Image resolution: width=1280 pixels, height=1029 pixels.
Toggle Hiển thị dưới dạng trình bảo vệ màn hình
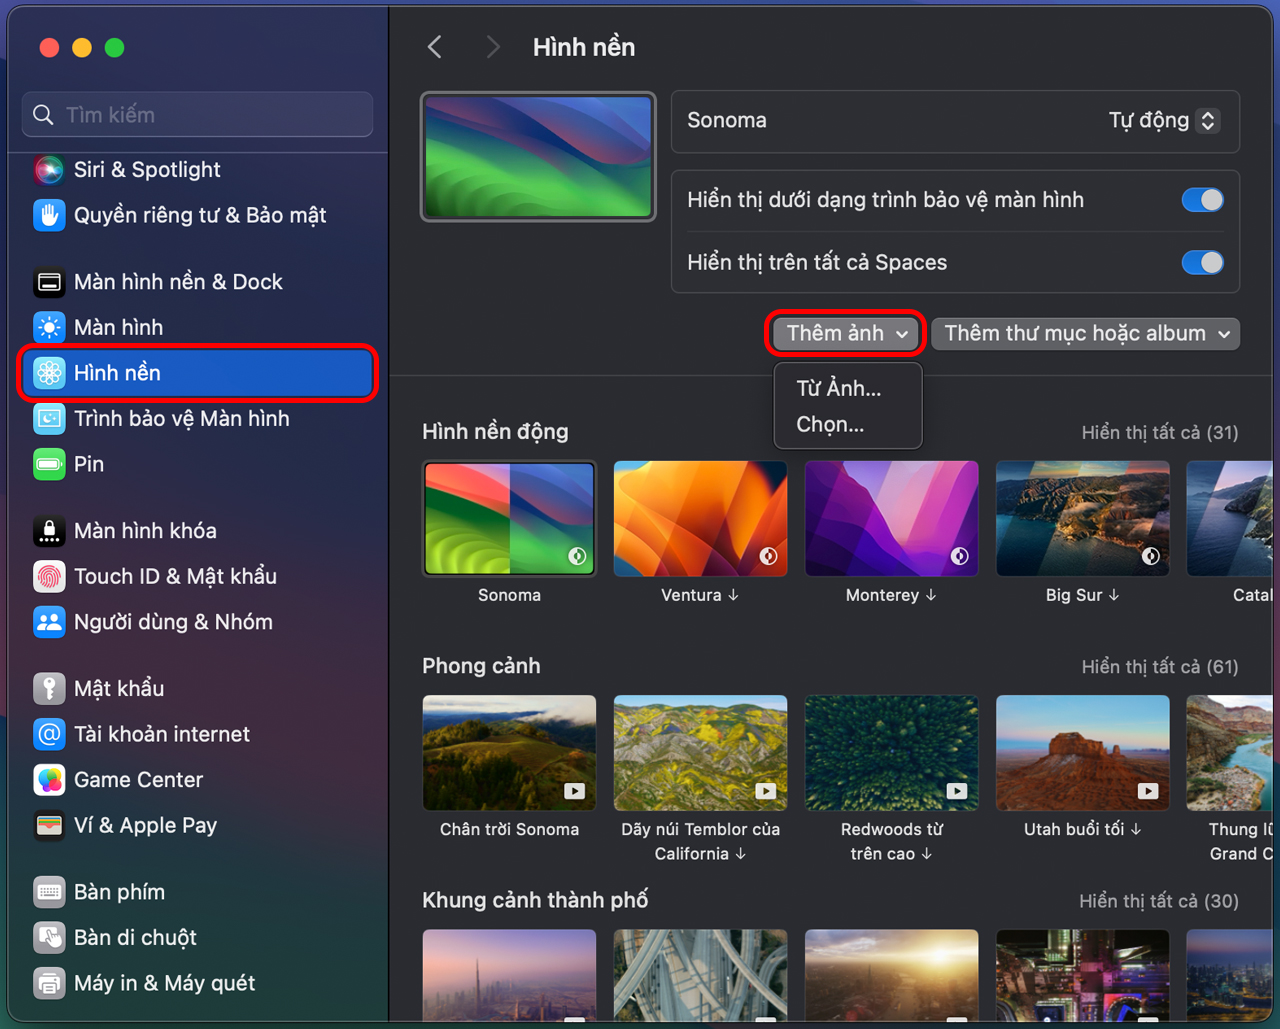1202,200
